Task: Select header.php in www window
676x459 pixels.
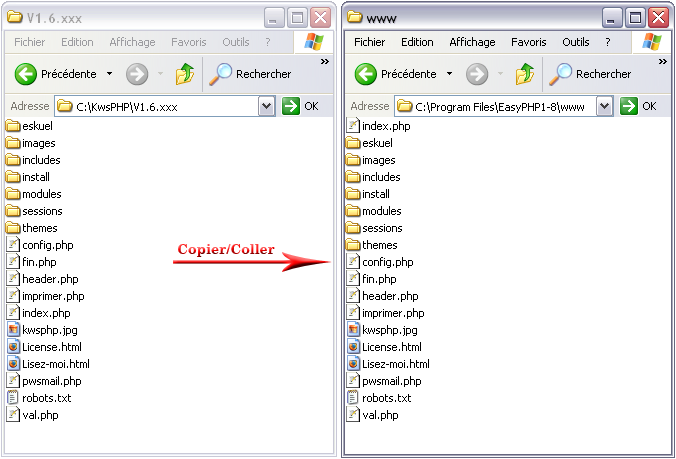Action: (383, 296)
